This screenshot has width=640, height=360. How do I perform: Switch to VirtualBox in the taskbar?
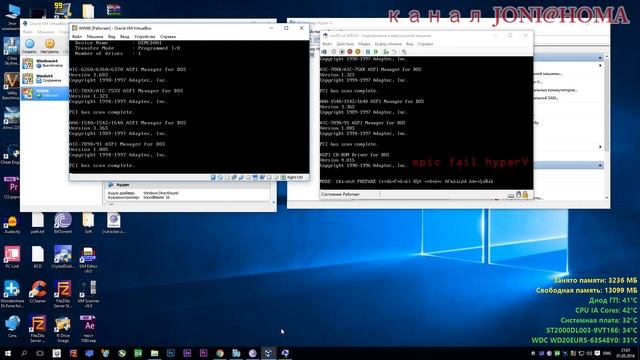[x=268, y=353]
